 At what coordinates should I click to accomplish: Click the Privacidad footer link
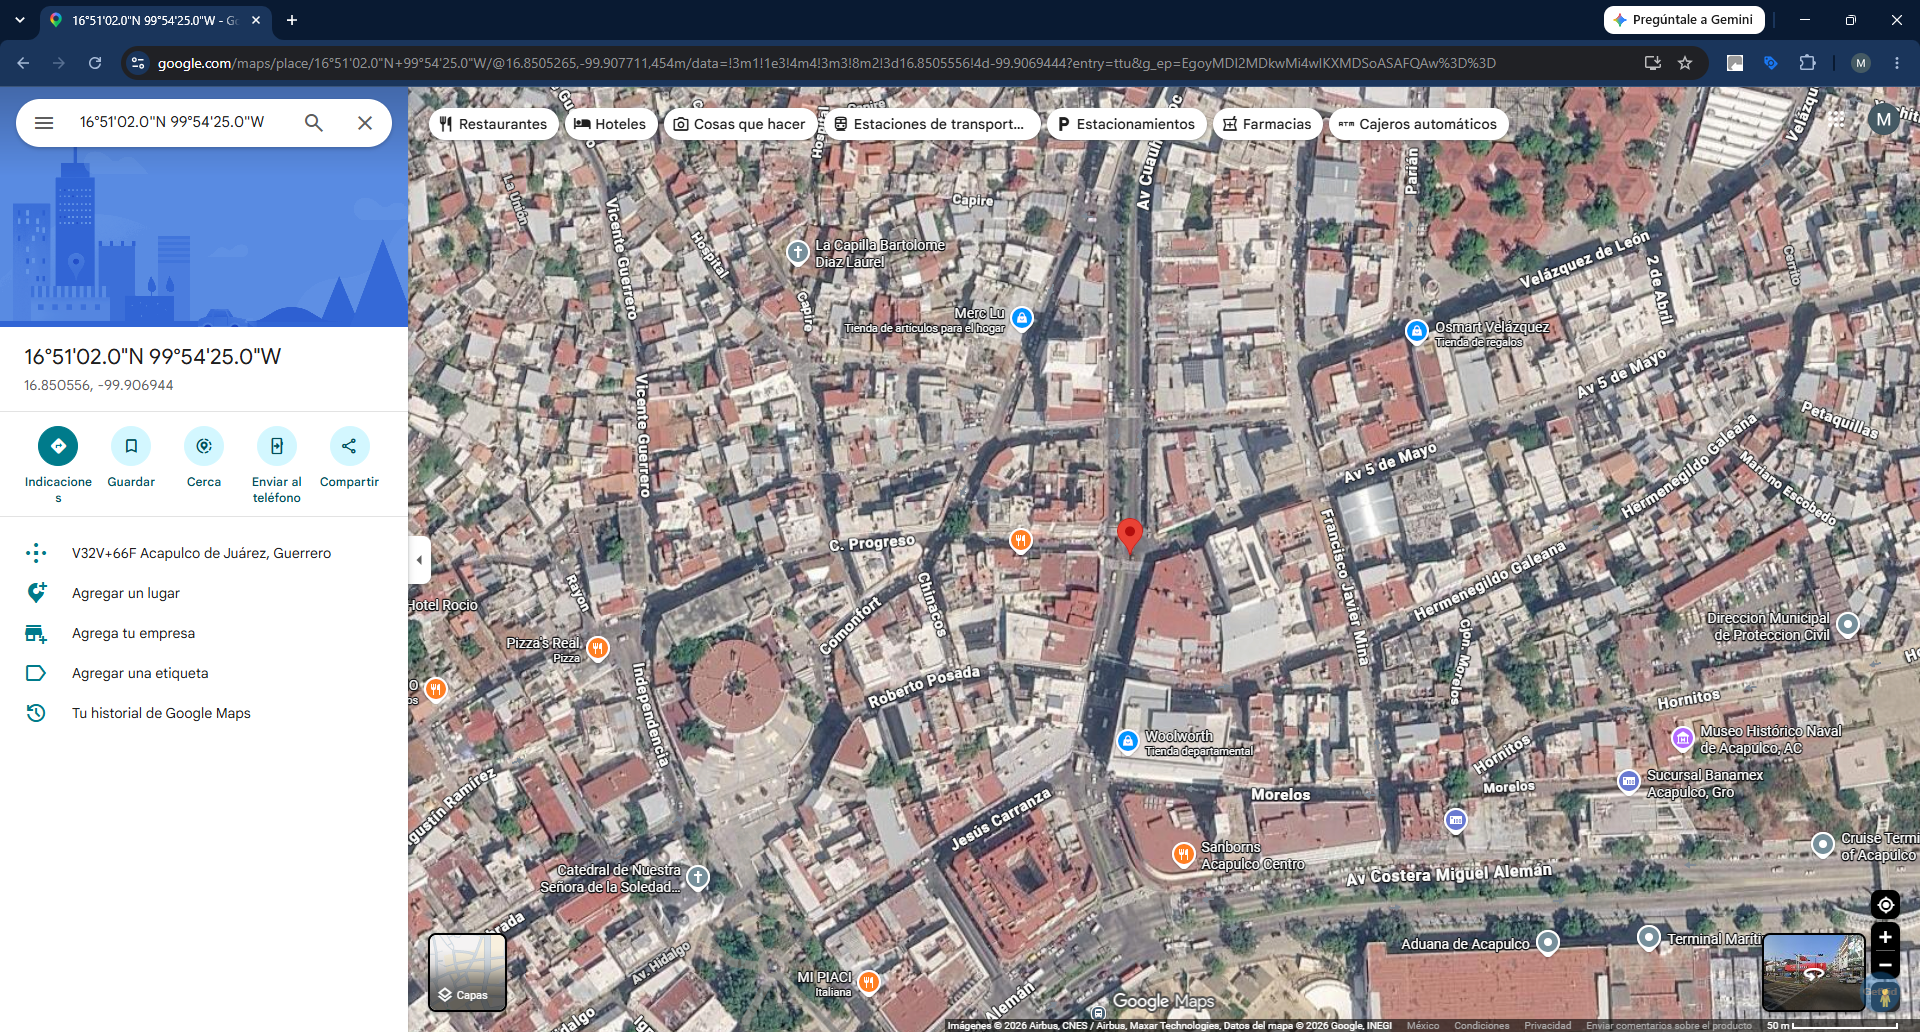pyautogui.click(x=1548, y=1025)
